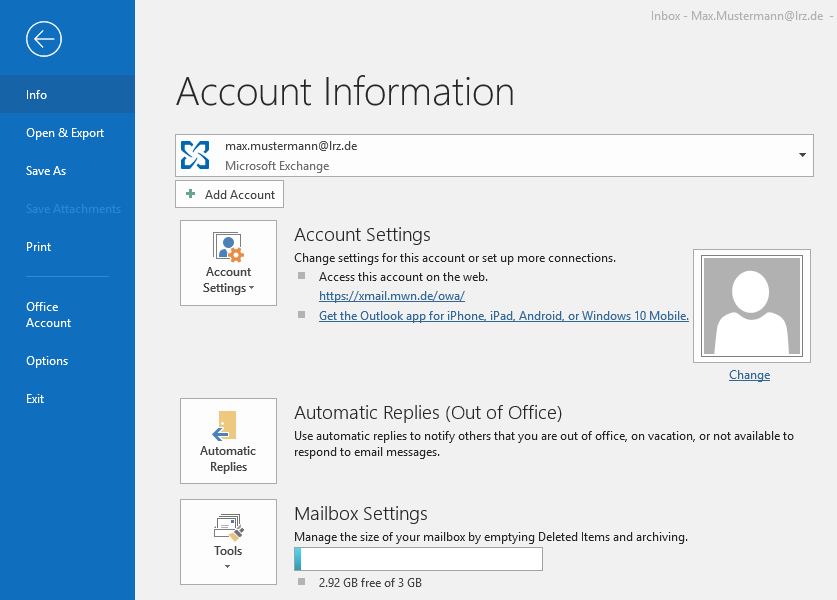Open the Office Account page
The width and height of the screenshot is (837, 600).
tap(48, 314)
